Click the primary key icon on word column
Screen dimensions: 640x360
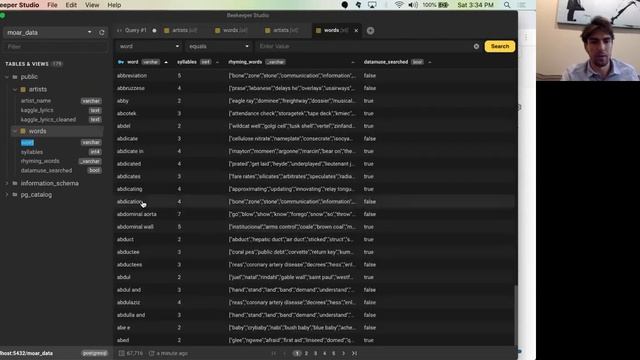[121, 62]
